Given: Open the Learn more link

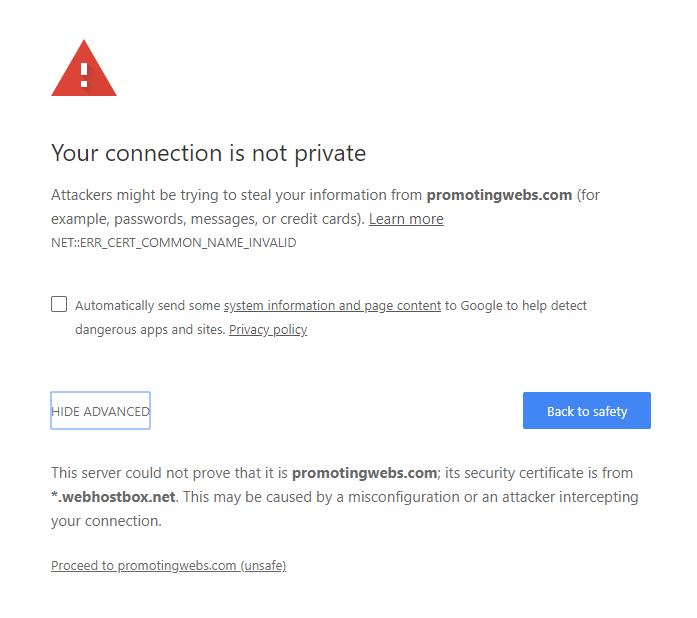Looking at the screenshot, I should 406,219.
